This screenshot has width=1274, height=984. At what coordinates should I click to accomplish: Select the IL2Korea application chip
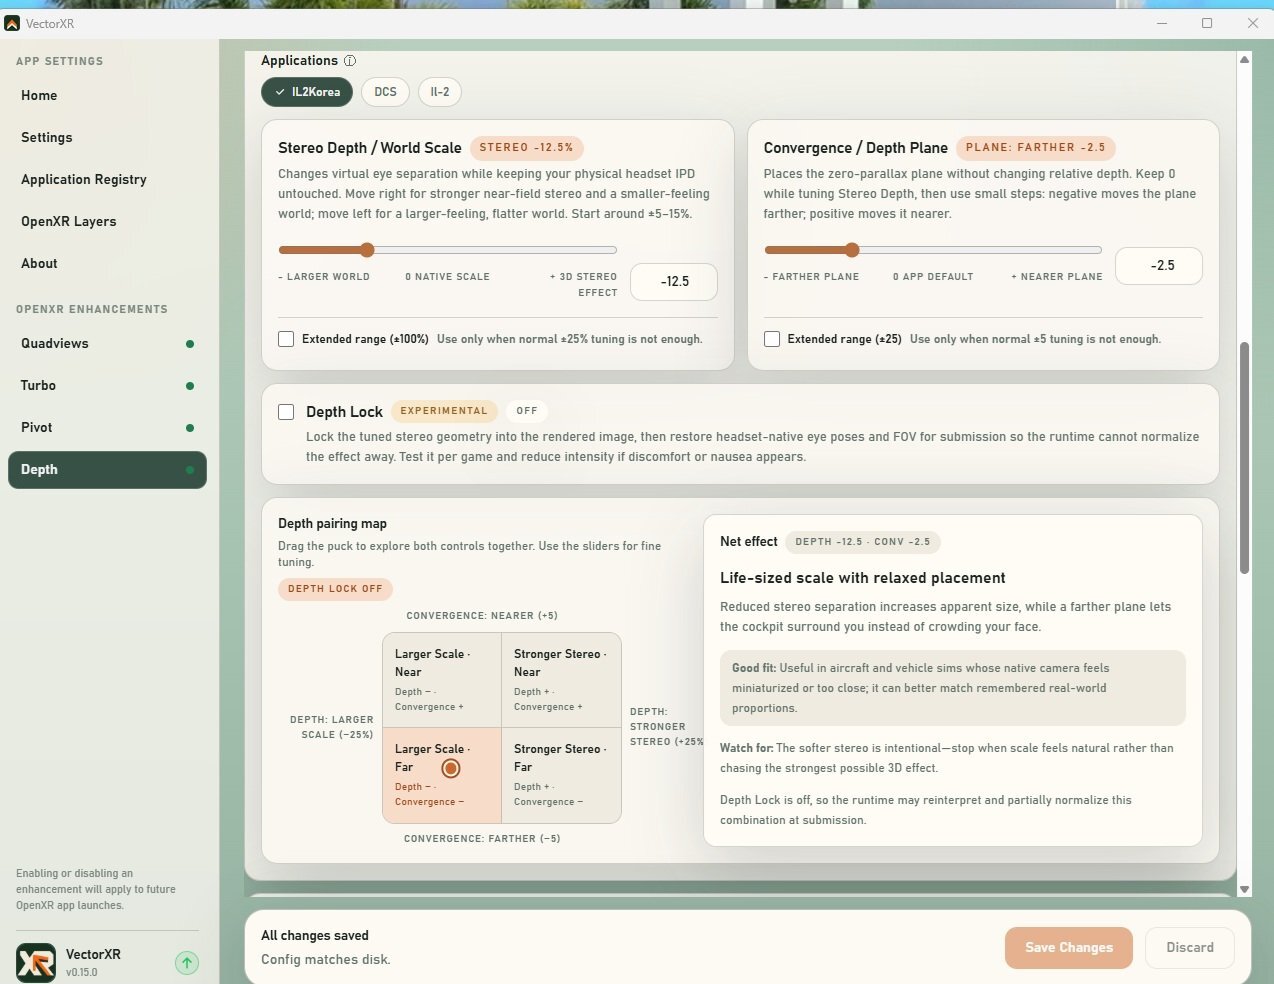pos(307,92)
